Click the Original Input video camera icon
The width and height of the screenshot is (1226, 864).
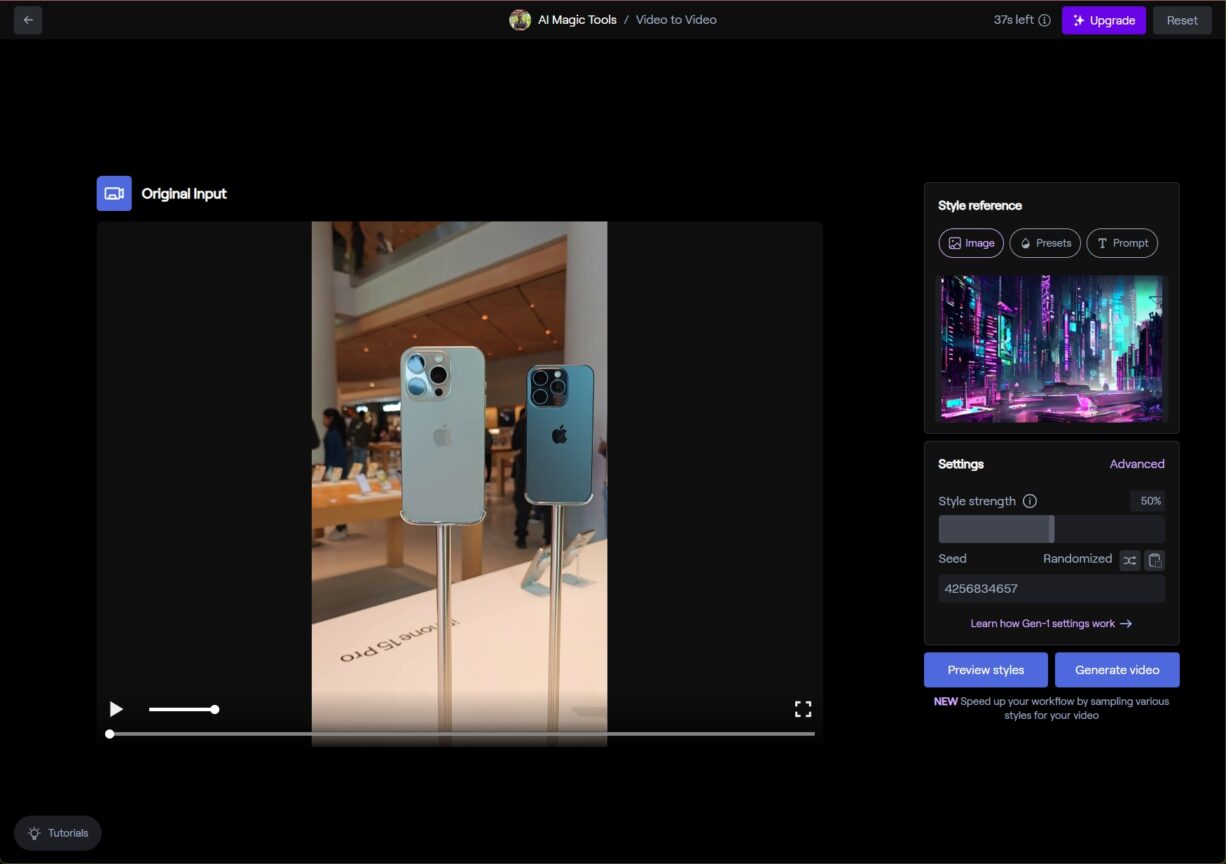pyautogui.click(x=113, y=192)
